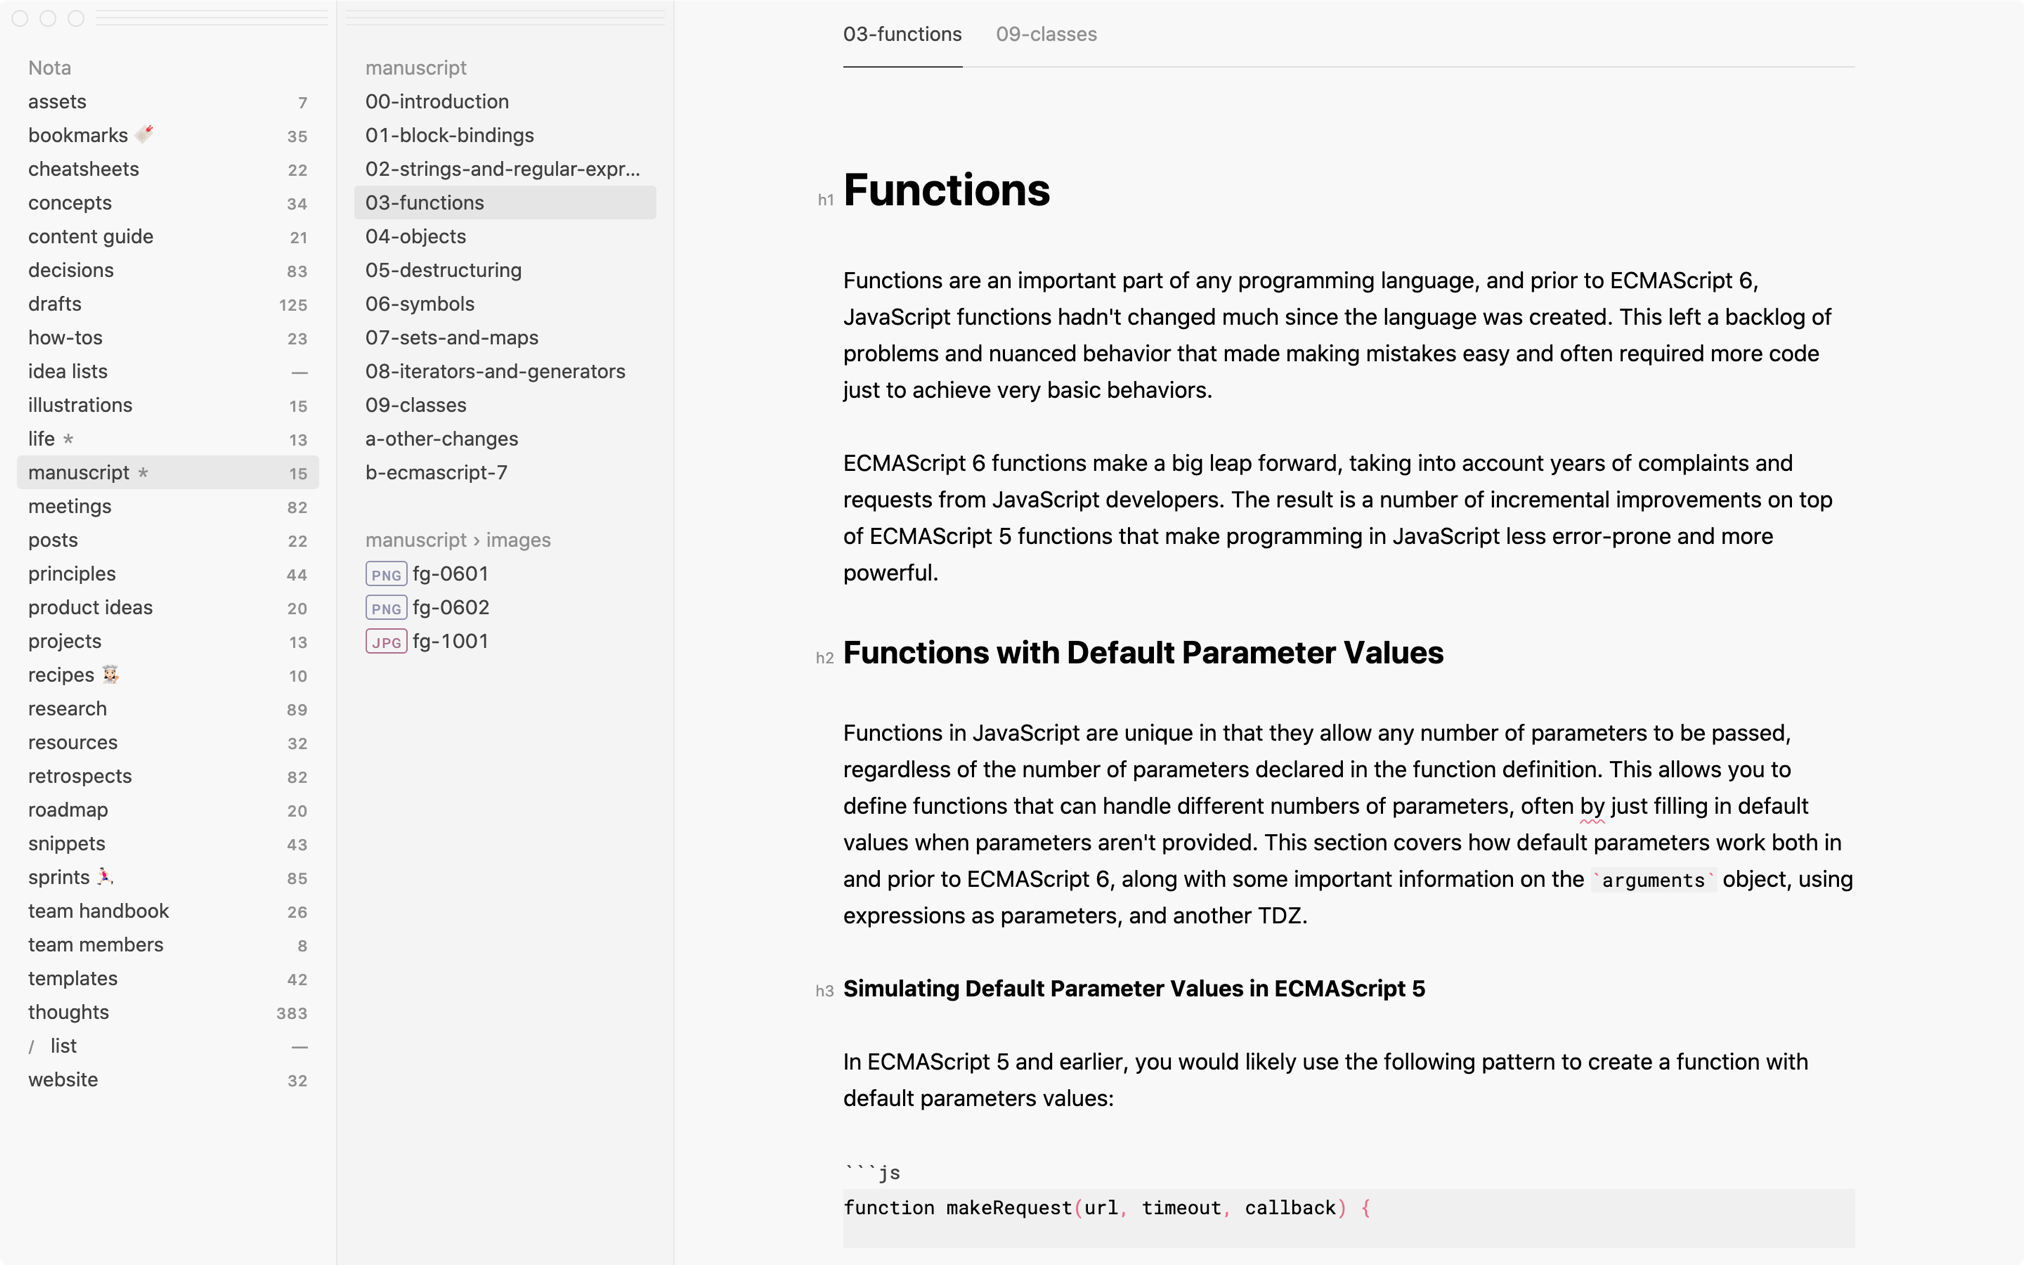Open the 07-sets-and-maps note

pyautogui.click(x=505, y=338)
